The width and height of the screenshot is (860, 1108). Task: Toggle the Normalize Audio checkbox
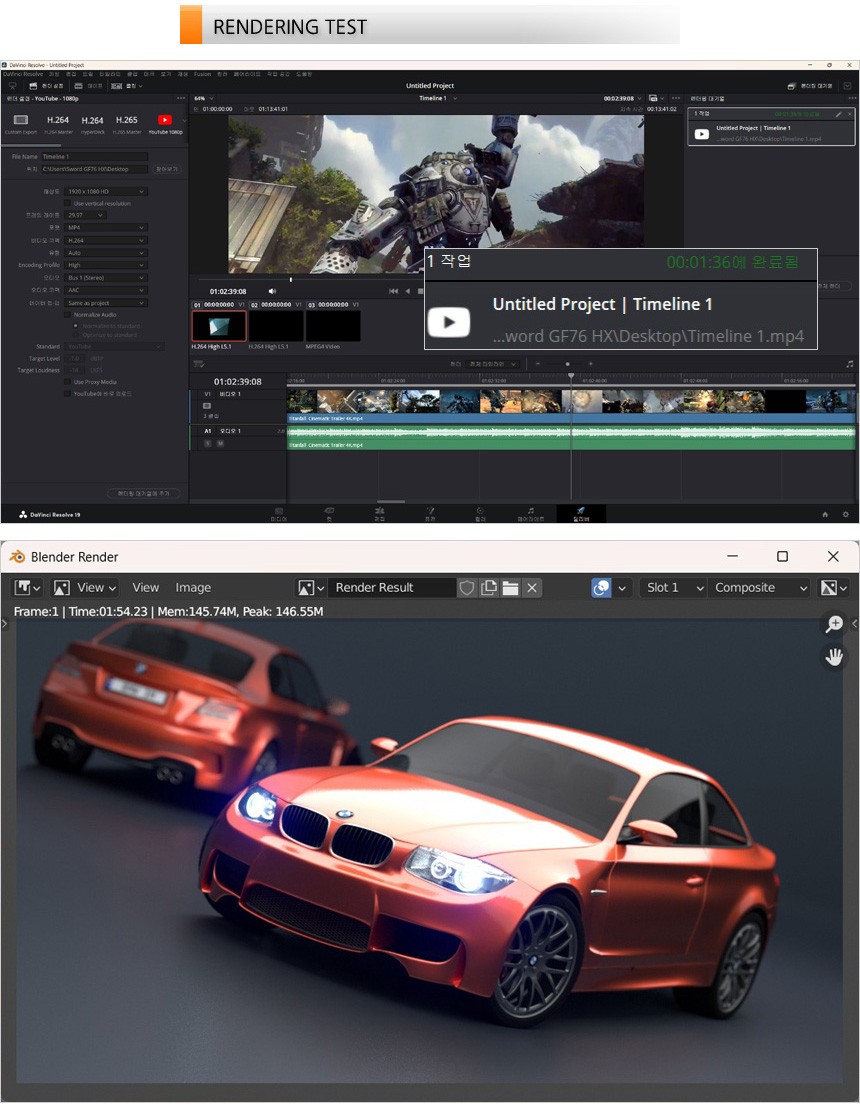(69, 314)
